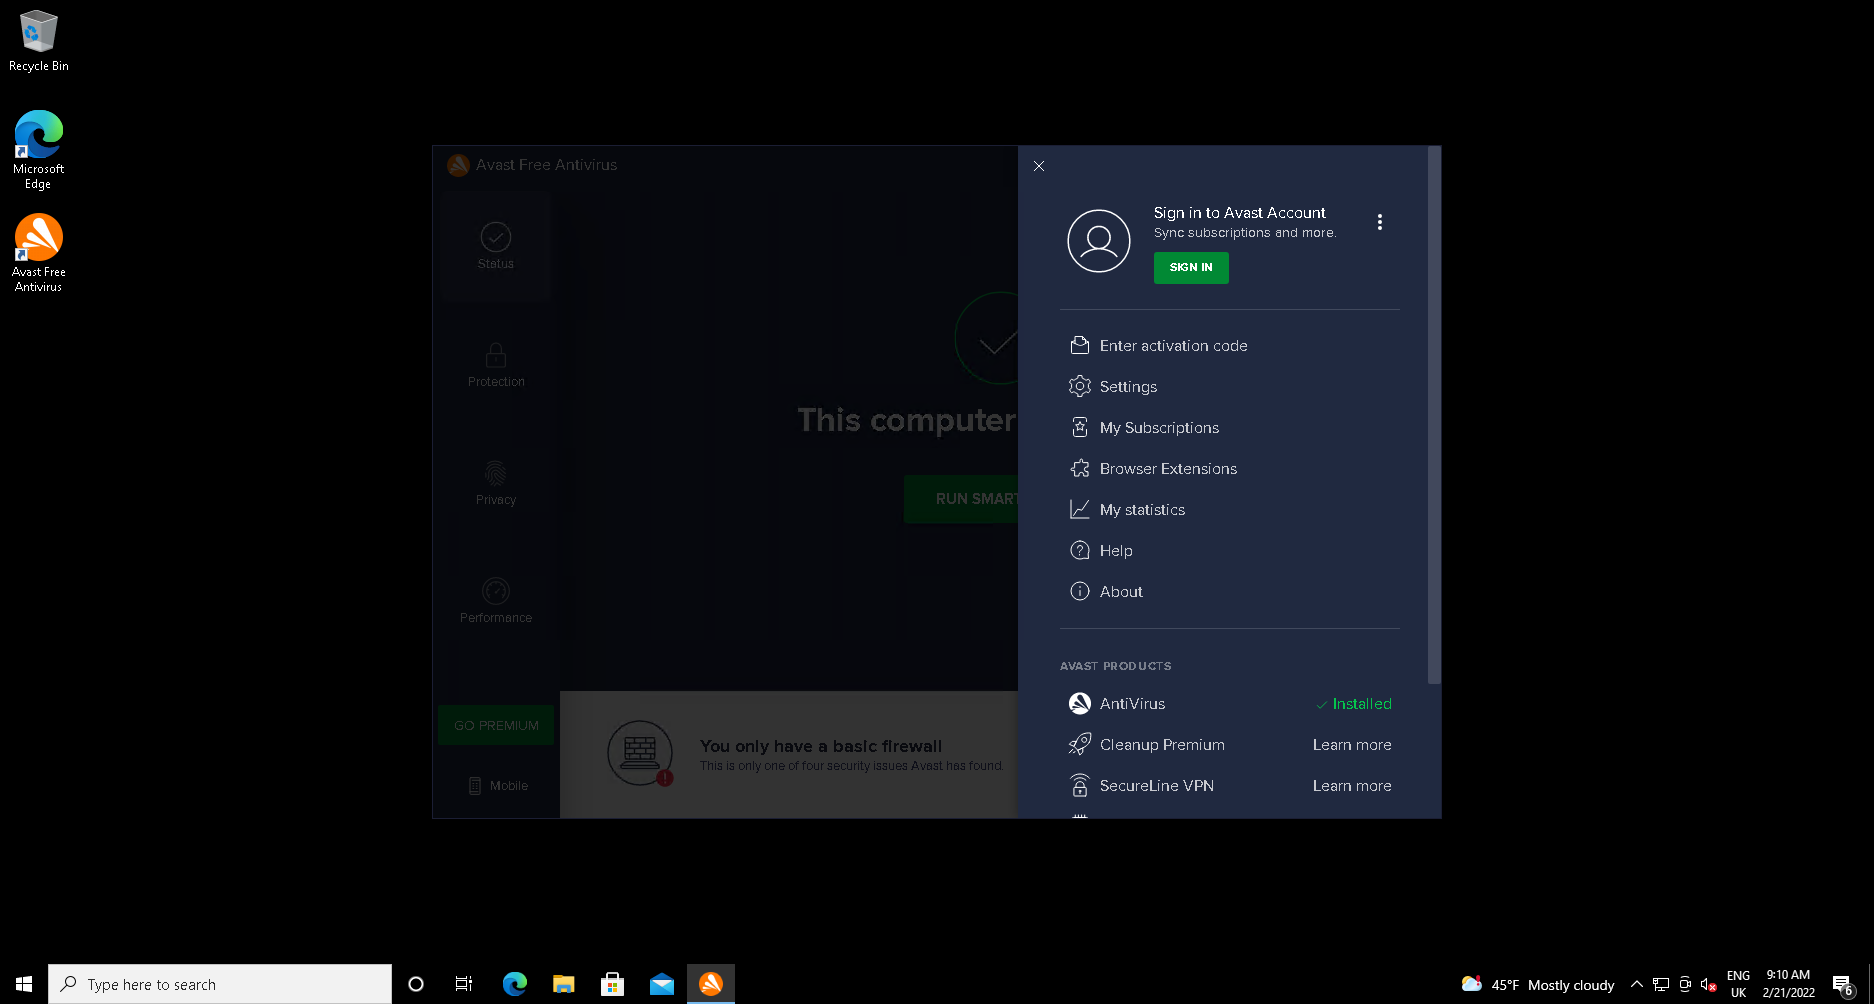Click the AntiVirus product icon
This screenshot has height=1004, width=1874.
(1080, 703)
